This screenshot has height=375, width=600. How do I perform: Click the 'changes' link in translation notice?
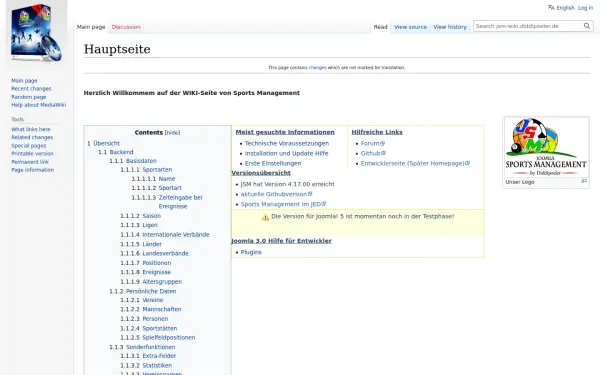(318, 67)
